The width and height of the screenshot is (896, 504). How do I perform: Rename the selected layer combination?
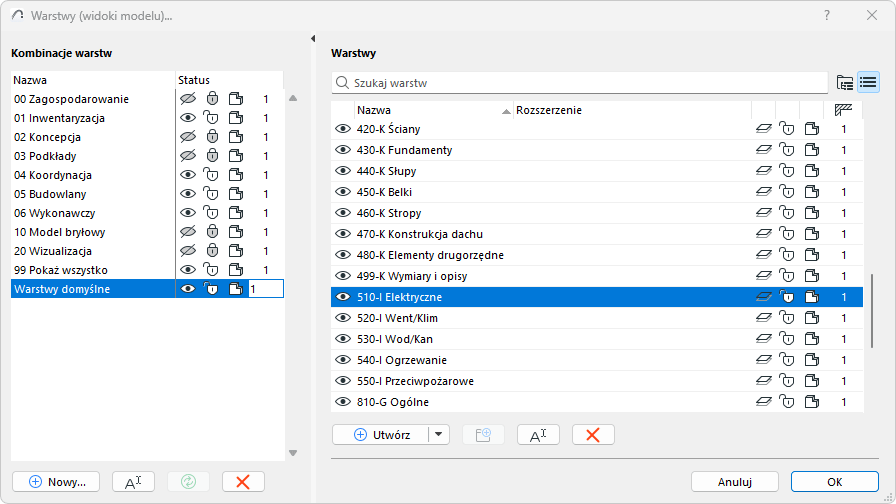pyautogui.click(x=133, y=482)
